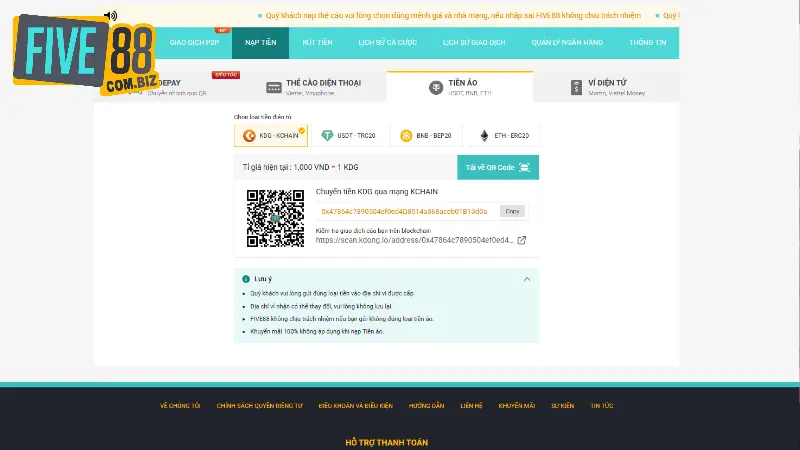Click the Tải về QR Code button
This screenshot has width=800, height=450.
tap(498, 167)
